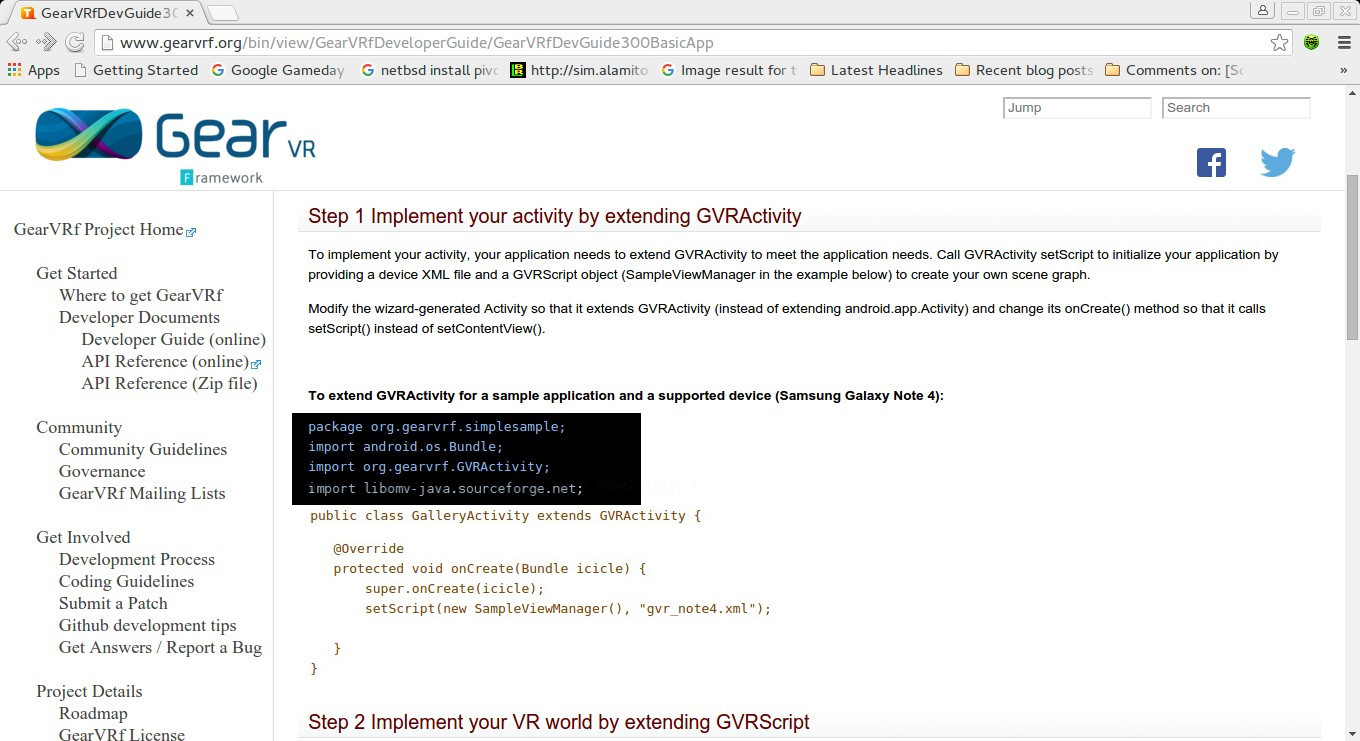Screen dimensions: 1360x741
Task: Open the Latest Headlines bookmark folder
Action: click(x=876, y=70)
